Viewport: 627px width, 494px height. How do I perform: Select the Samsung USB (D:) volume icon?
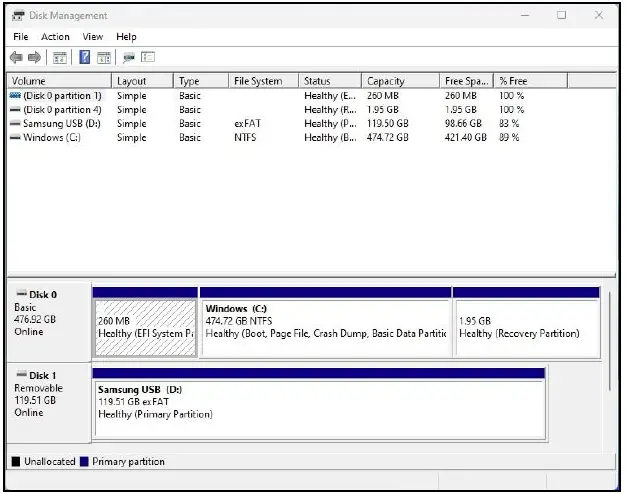(15, 124)
